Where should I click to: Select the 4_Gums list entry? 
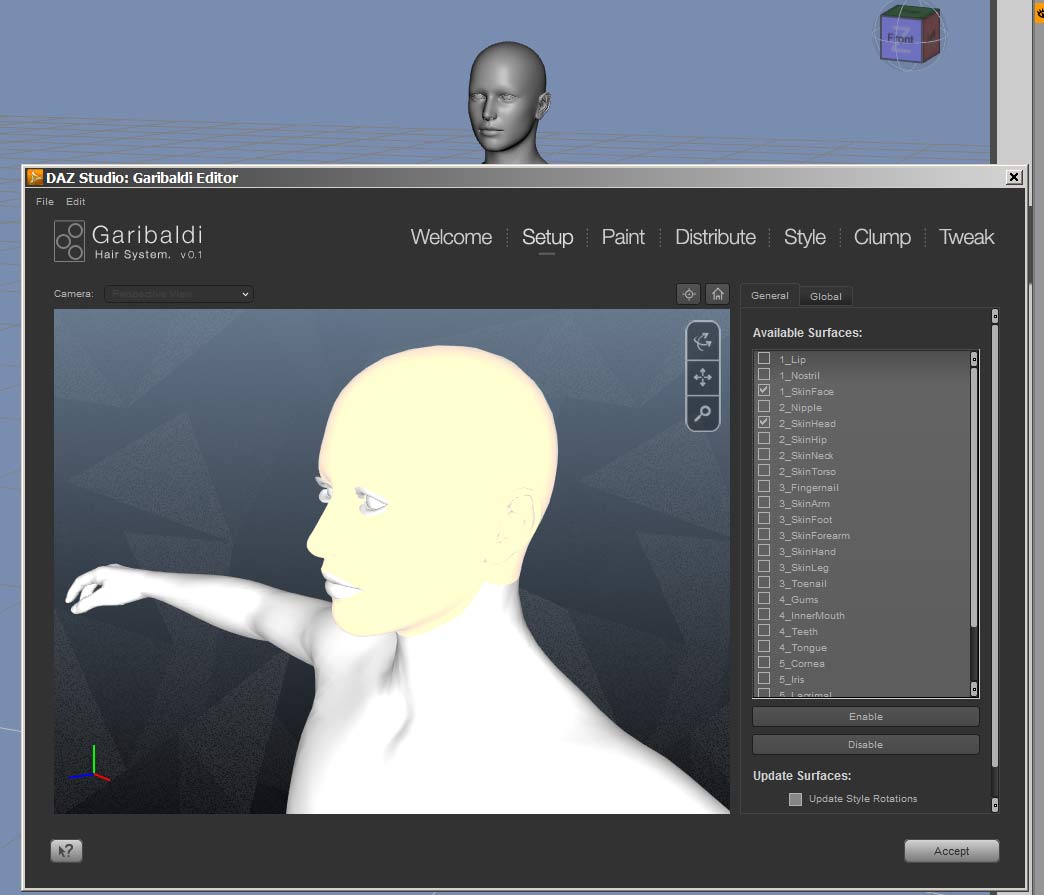pos(798,599)
